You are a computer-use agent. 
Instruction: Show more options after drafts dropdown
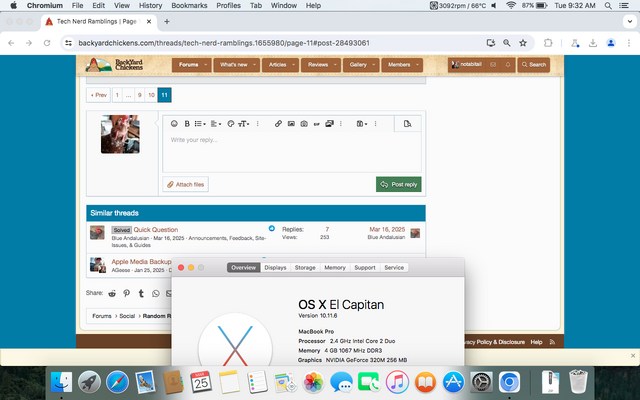point(376,124)
